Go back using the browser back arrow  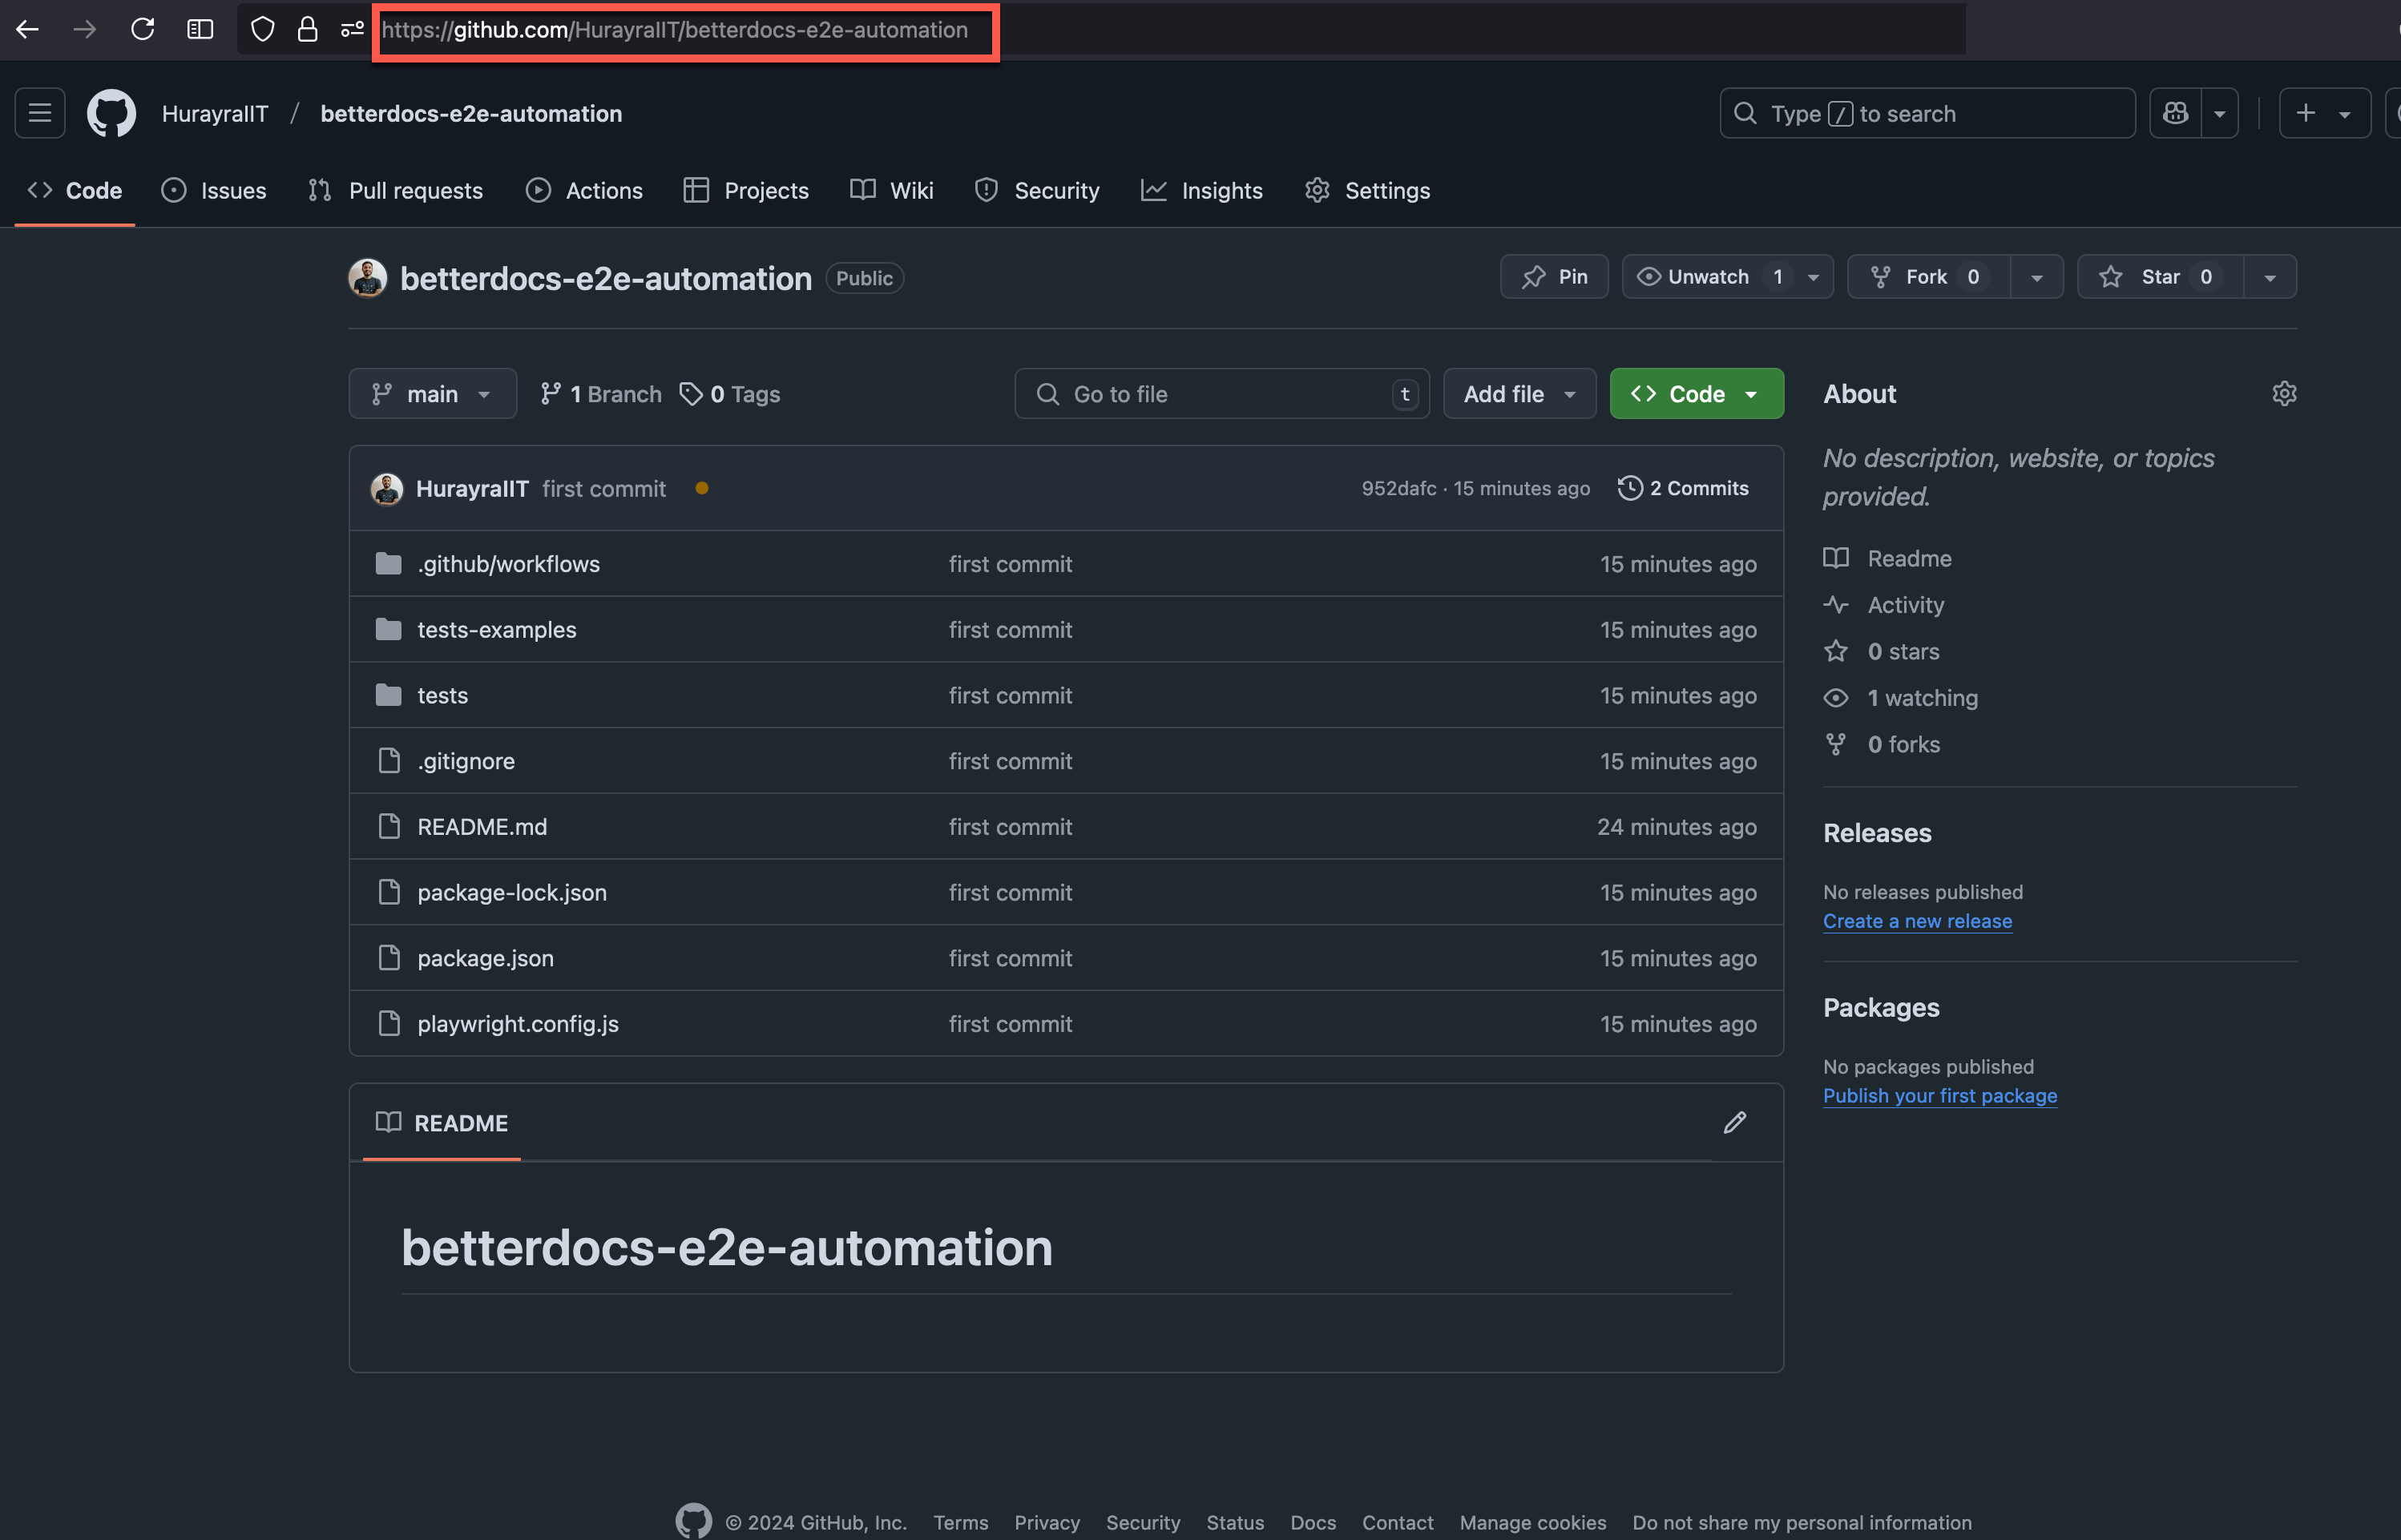point(27,29)
